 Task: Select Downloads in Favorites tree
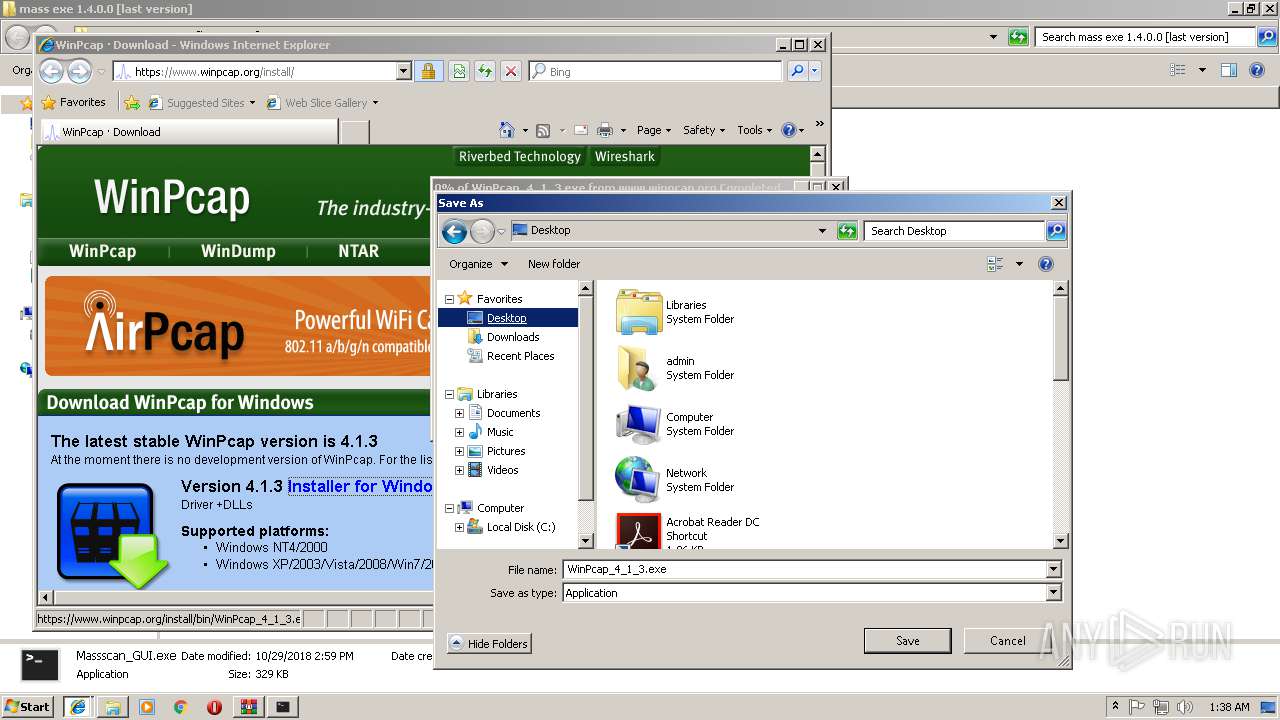click(x=513, y=337)
